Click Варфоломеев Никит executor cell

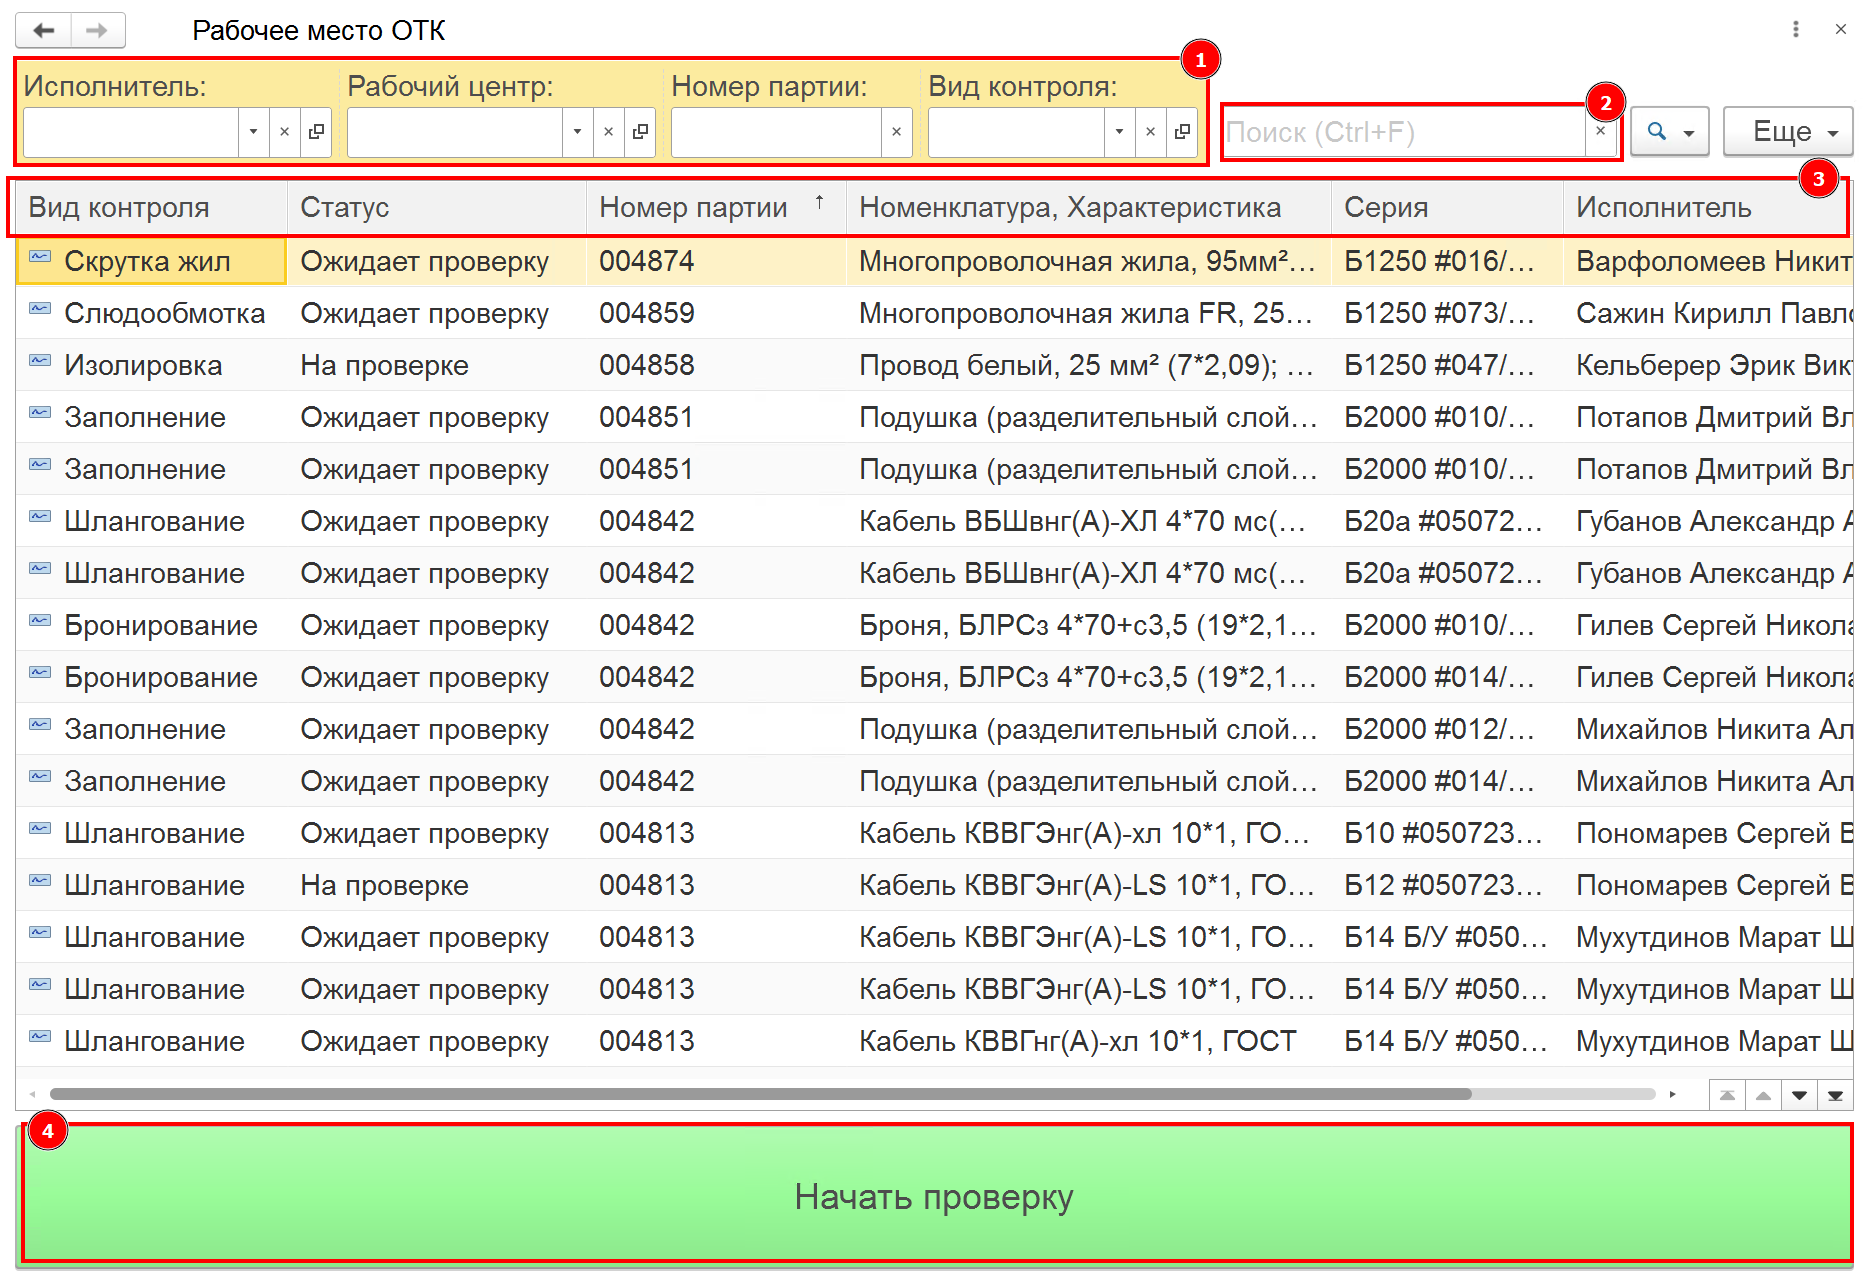point(1708,262)
